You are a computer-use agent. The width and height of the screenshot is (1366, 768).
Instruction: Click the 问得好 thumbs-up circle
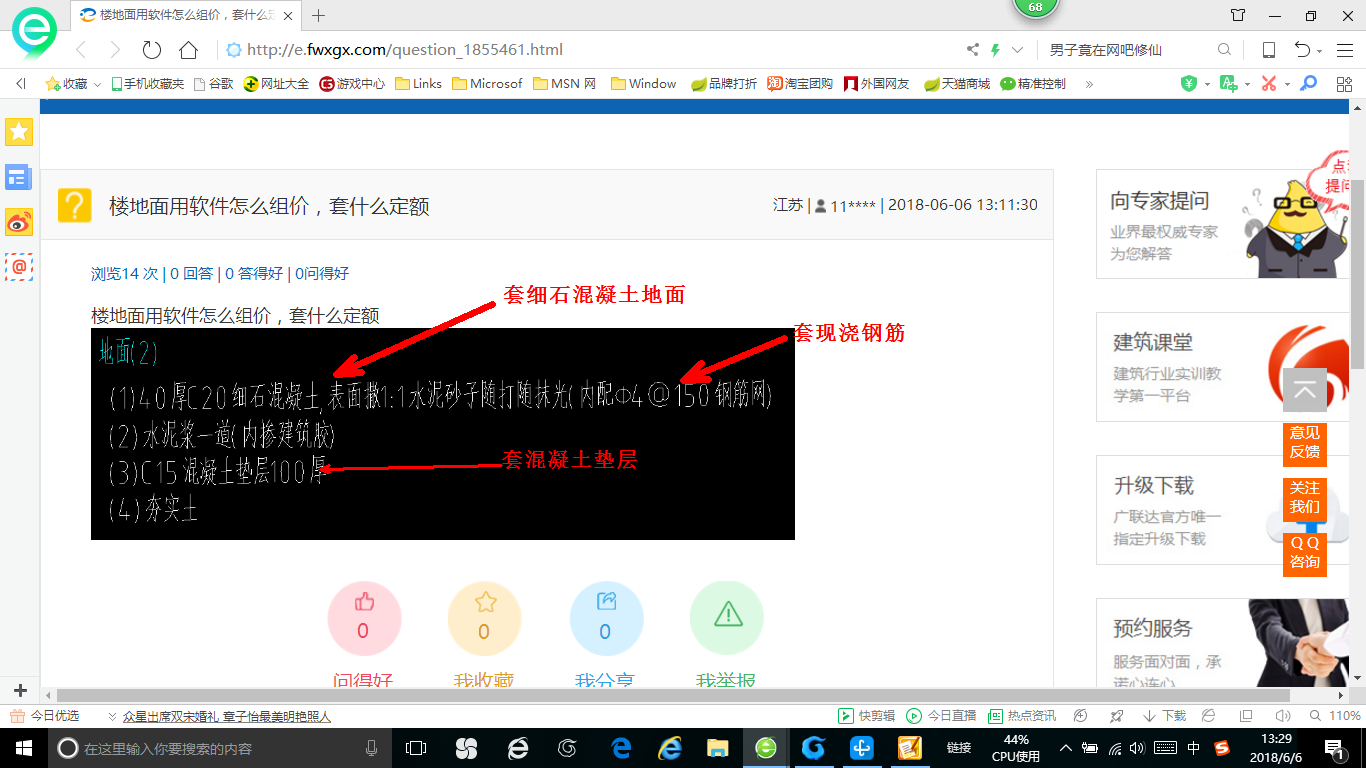click(364, 618)
